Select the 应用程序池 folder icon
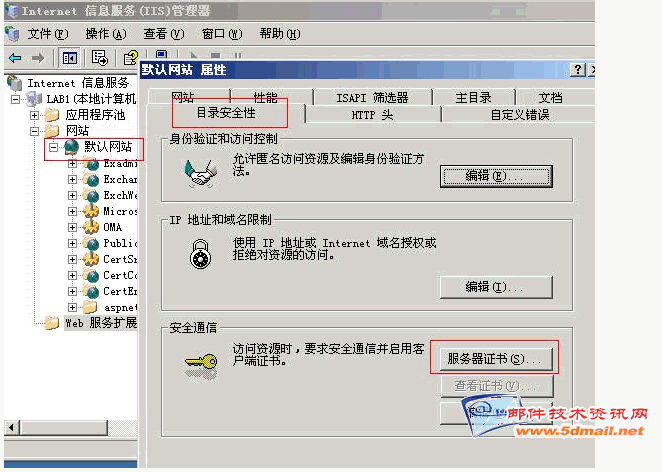Screen dimensions: 662x472 (x=52, y=115)
